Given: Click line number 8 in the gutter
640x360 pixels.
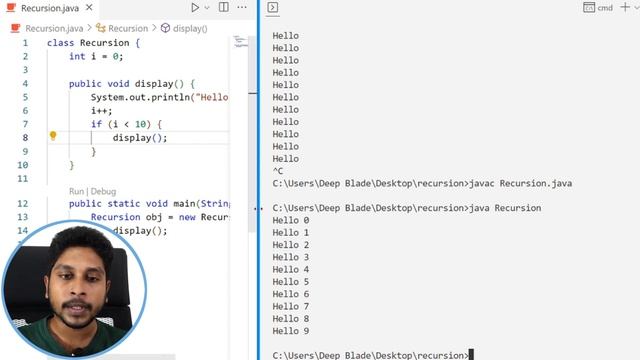Looking at the screenshot, I should tap(25, 138).
